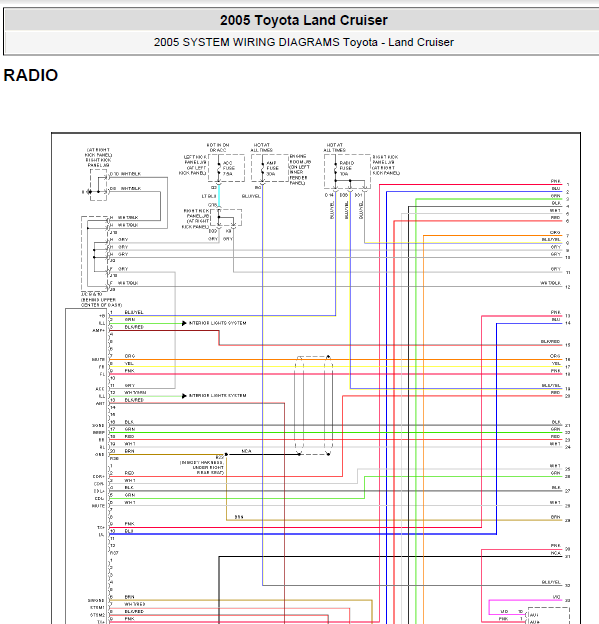Select the "2005 Toyota Land Cruiser" title
Screen dimensions: 599x624
304,20
